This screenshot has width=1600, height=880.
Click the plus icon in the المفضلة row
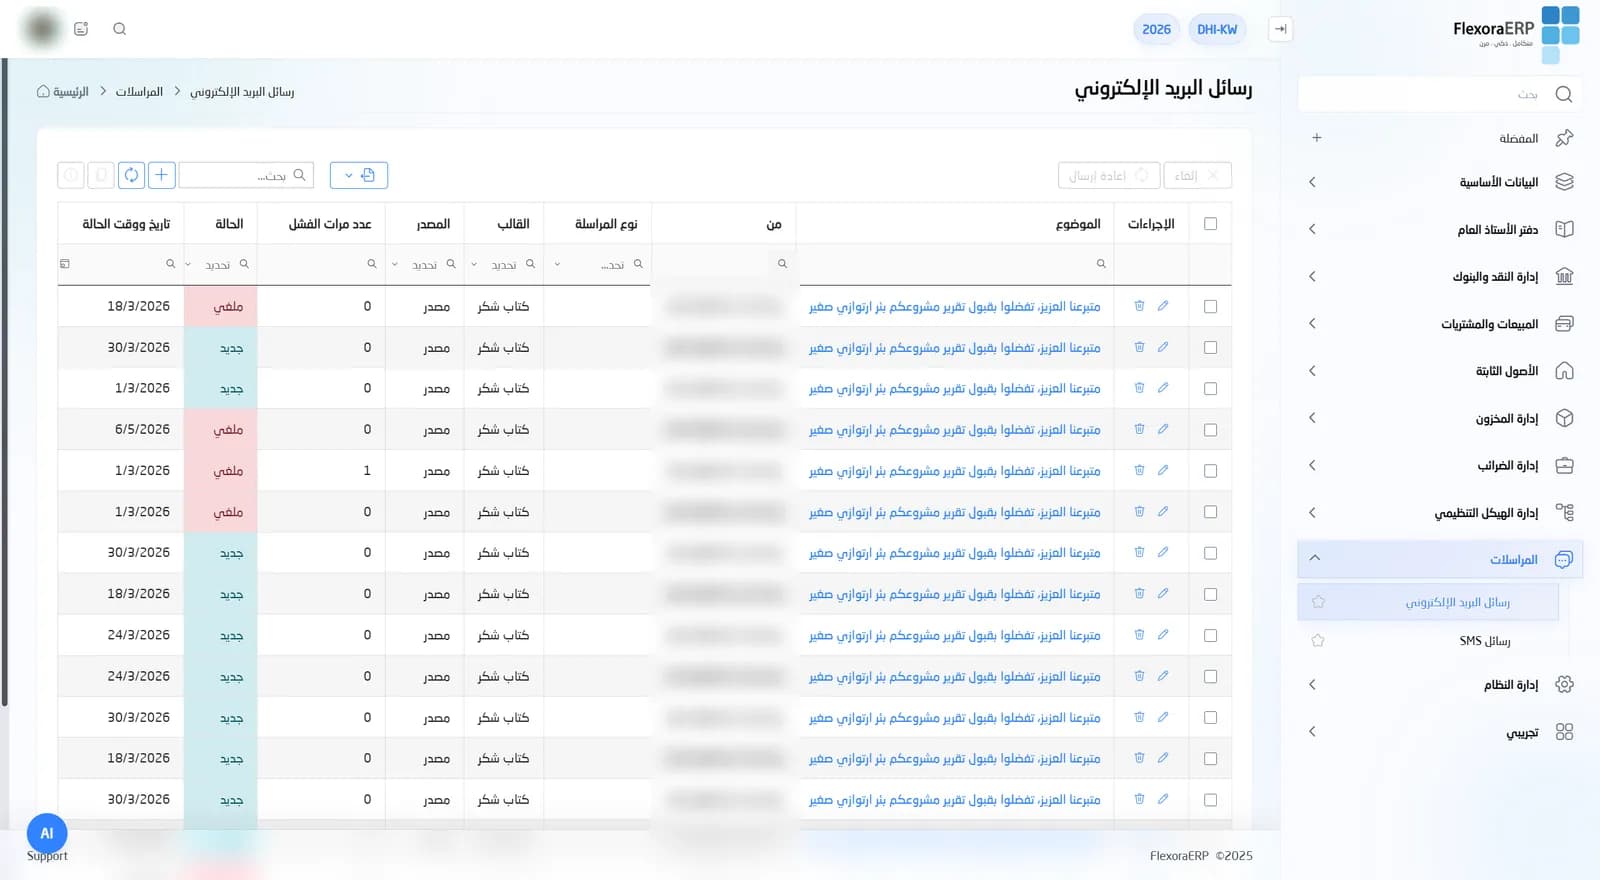[x=1317, y=138]
